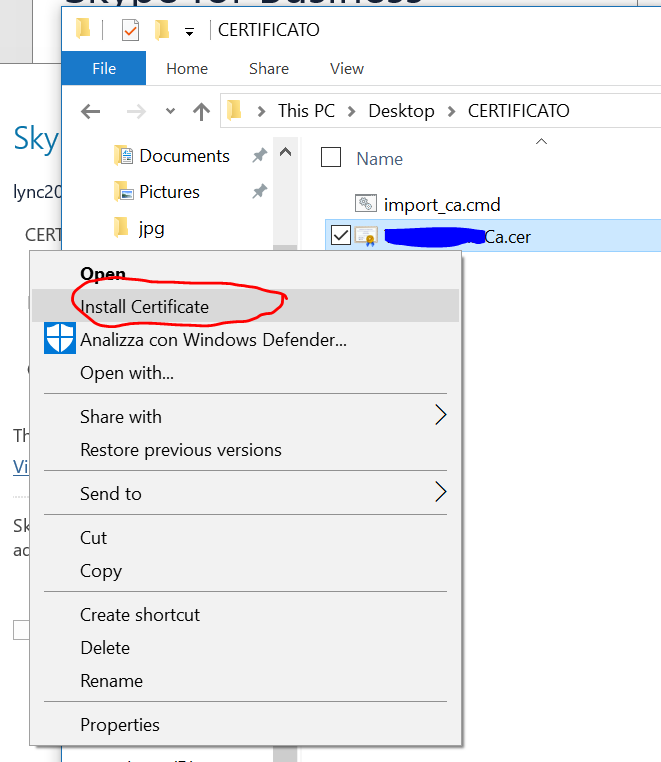Select Desktop in the address breadcrumb
This screenshot has width=661, height=762.
click(x=401, y=111)
